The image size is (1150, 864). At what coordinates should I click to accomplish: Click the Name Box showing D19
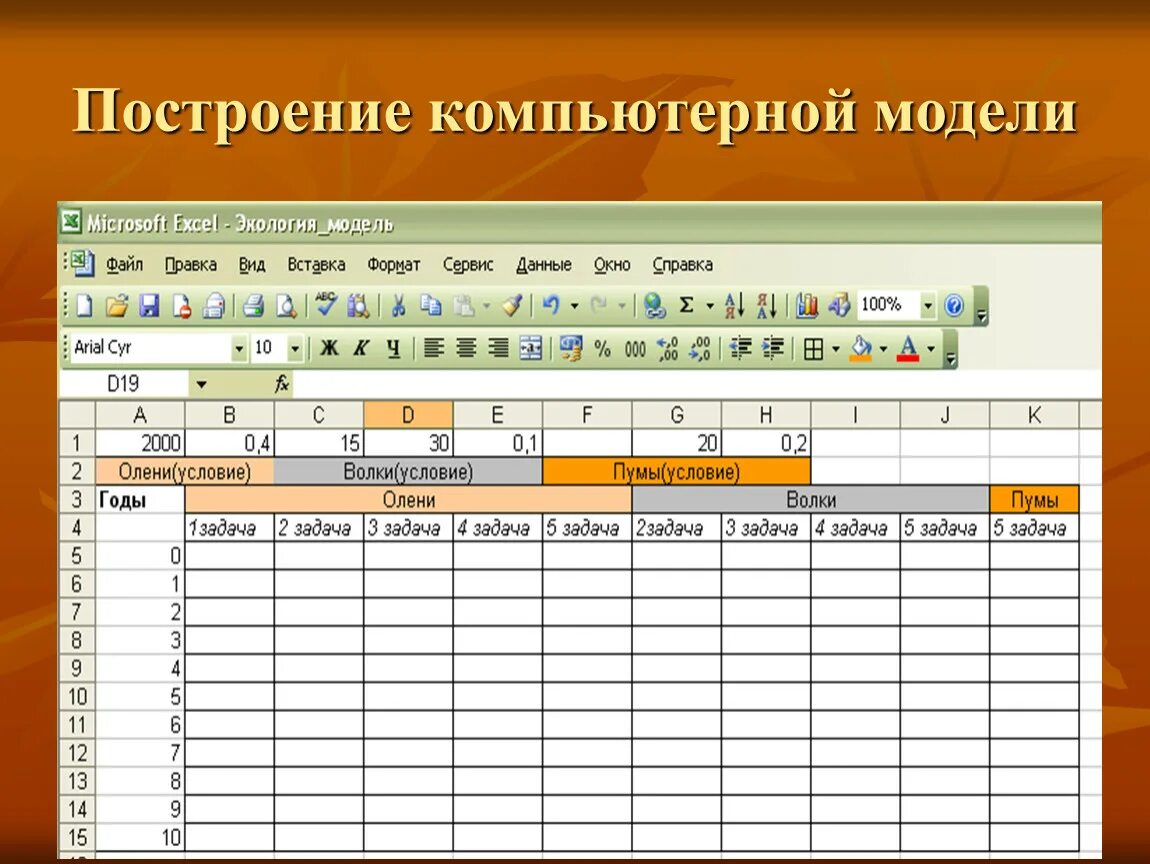[123, 384]
